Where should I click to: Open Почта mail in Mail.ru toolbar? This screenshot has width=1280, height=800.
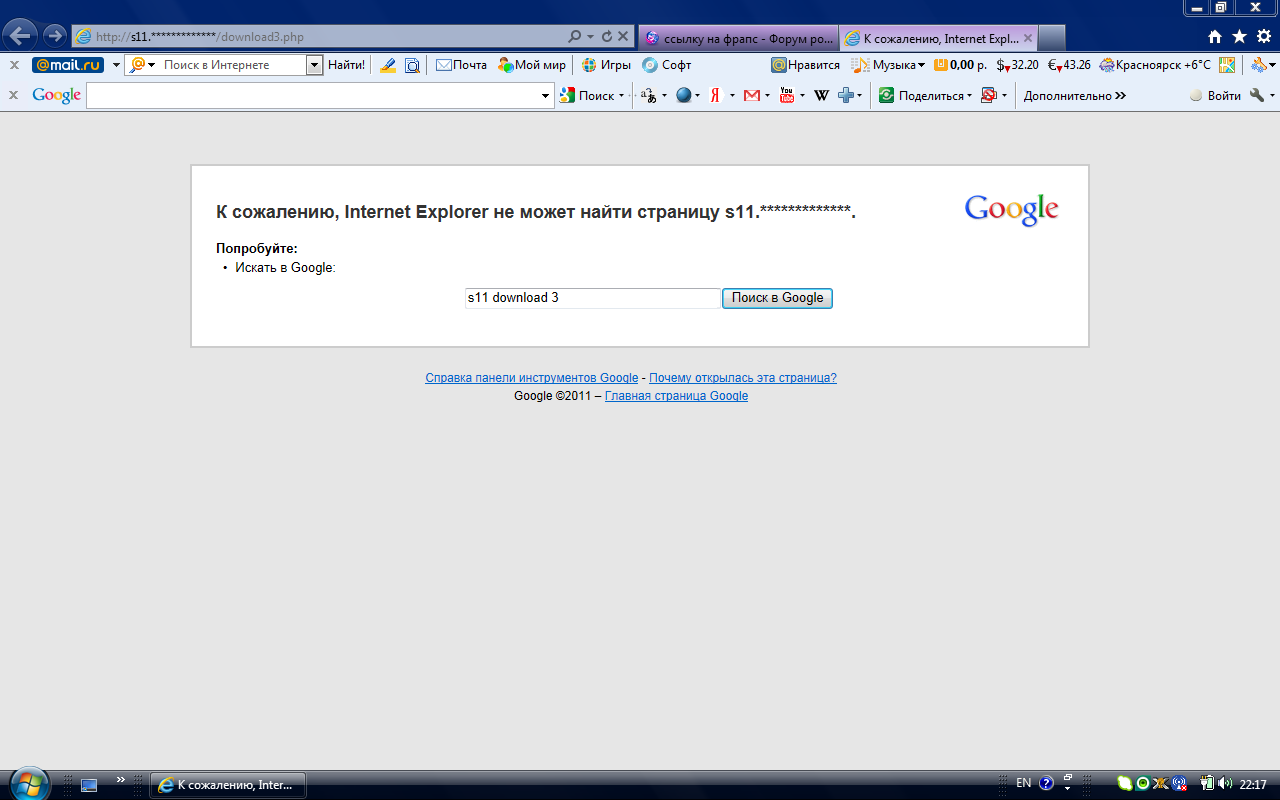461,65
